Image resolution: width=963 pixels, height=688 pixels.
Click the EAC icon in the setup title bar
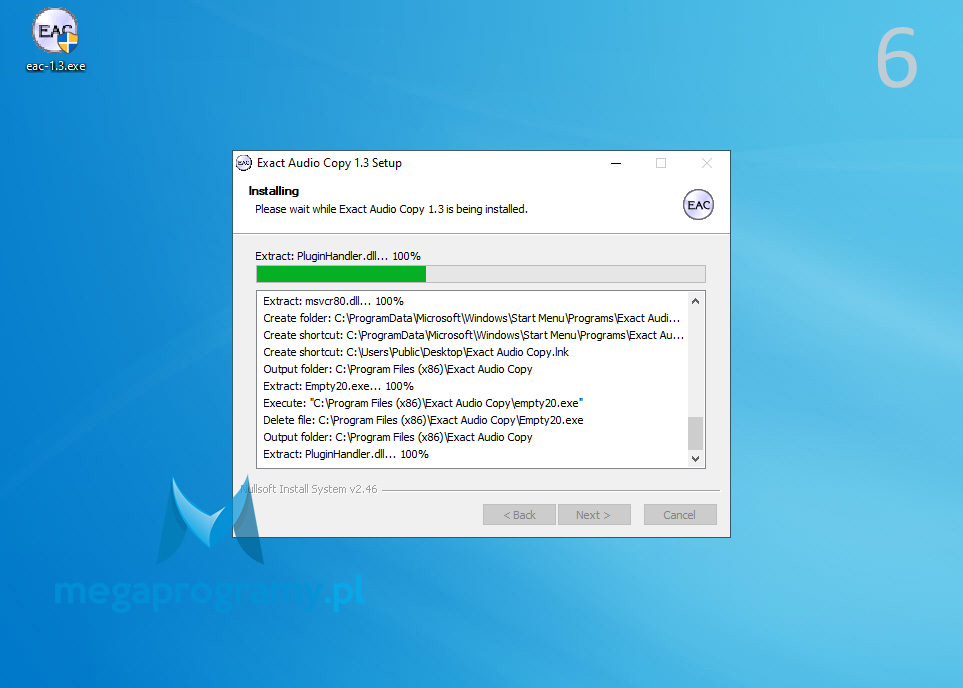244,163
